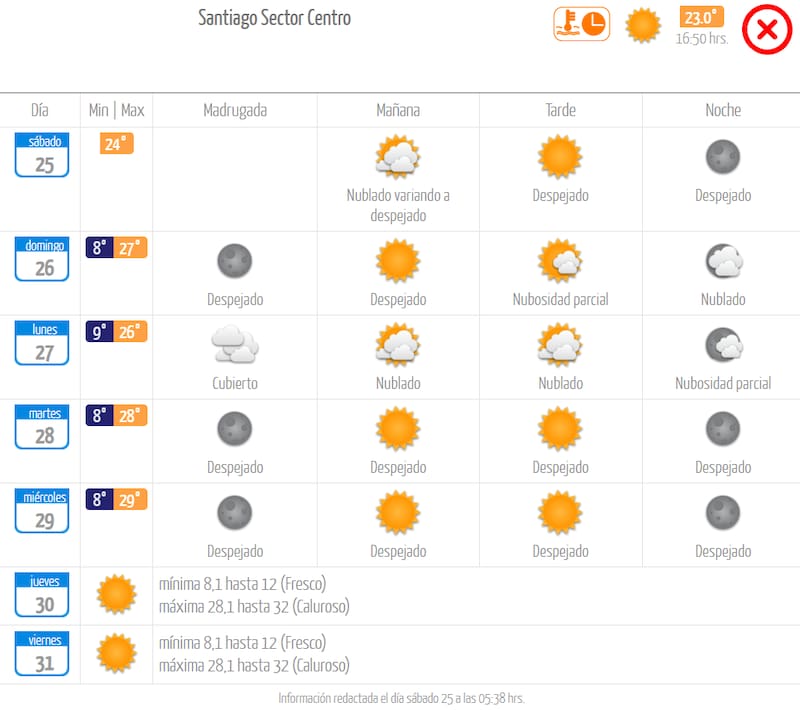Image resolution: width=800 pixels, height=711 pixels.
Task: Select the lunes 27 calendar icon
Action: pyautogui.click(x=42, y=343)
